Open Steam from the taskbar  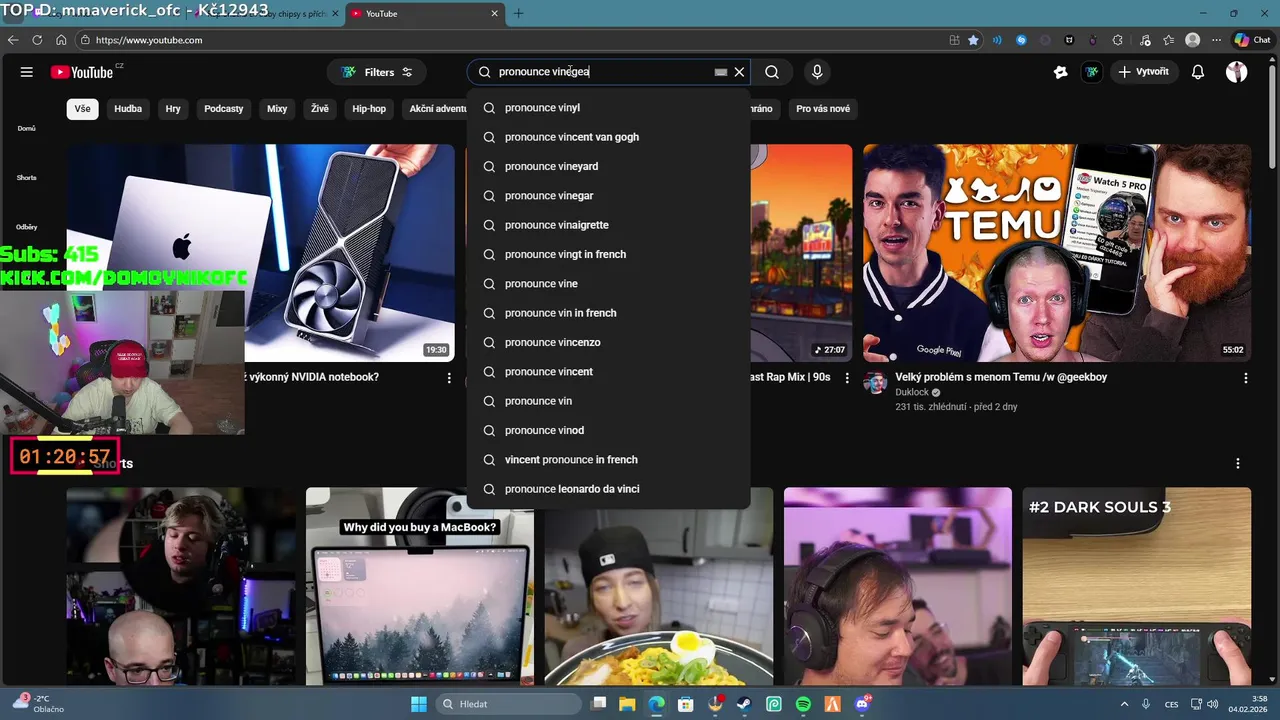(745, 704)
